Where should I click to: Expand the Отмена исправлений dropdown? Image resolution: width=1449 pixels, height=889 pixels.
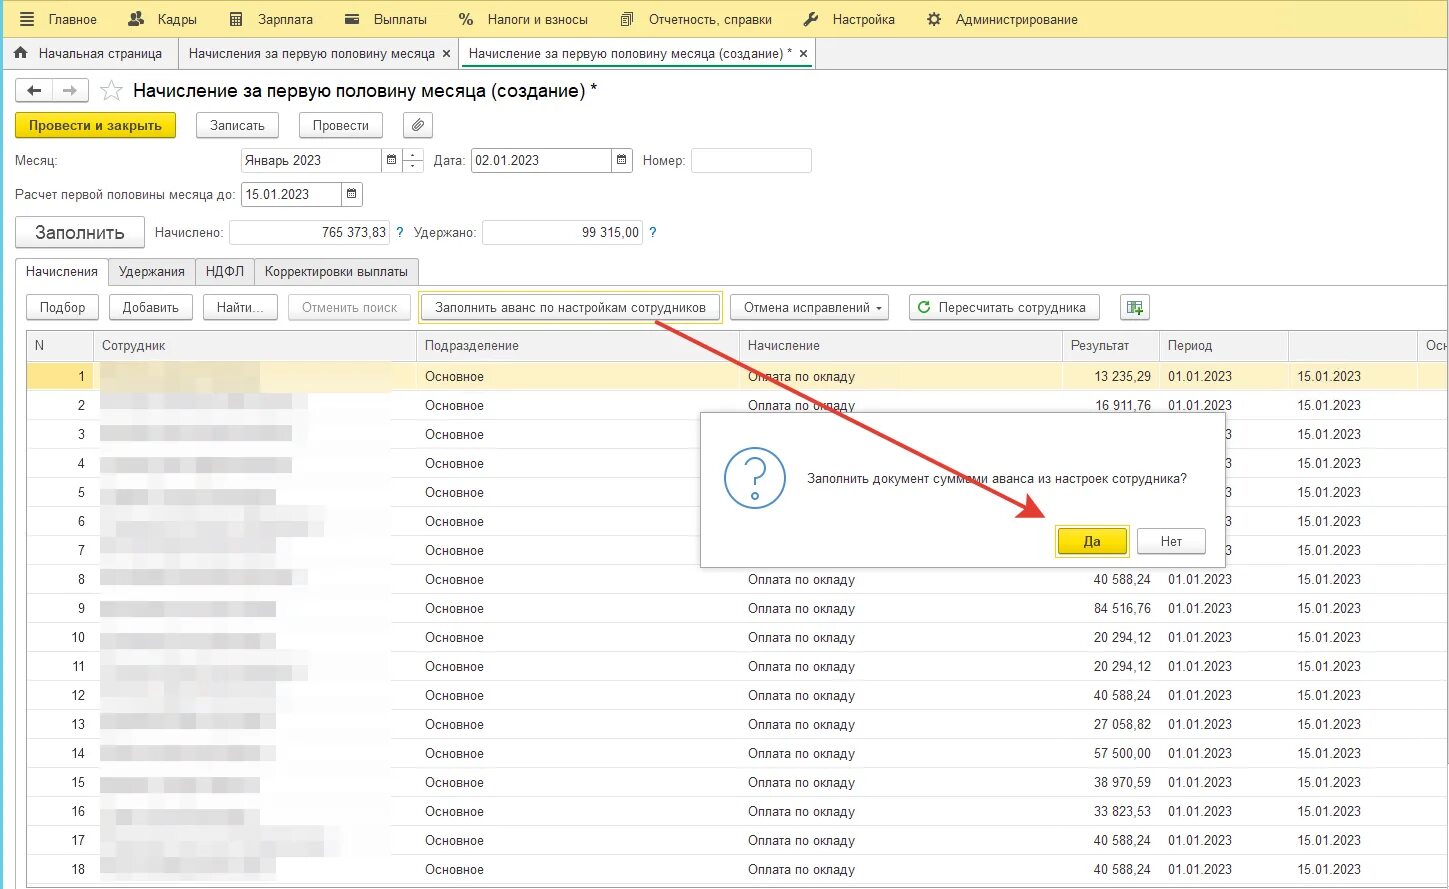point(810,307)
